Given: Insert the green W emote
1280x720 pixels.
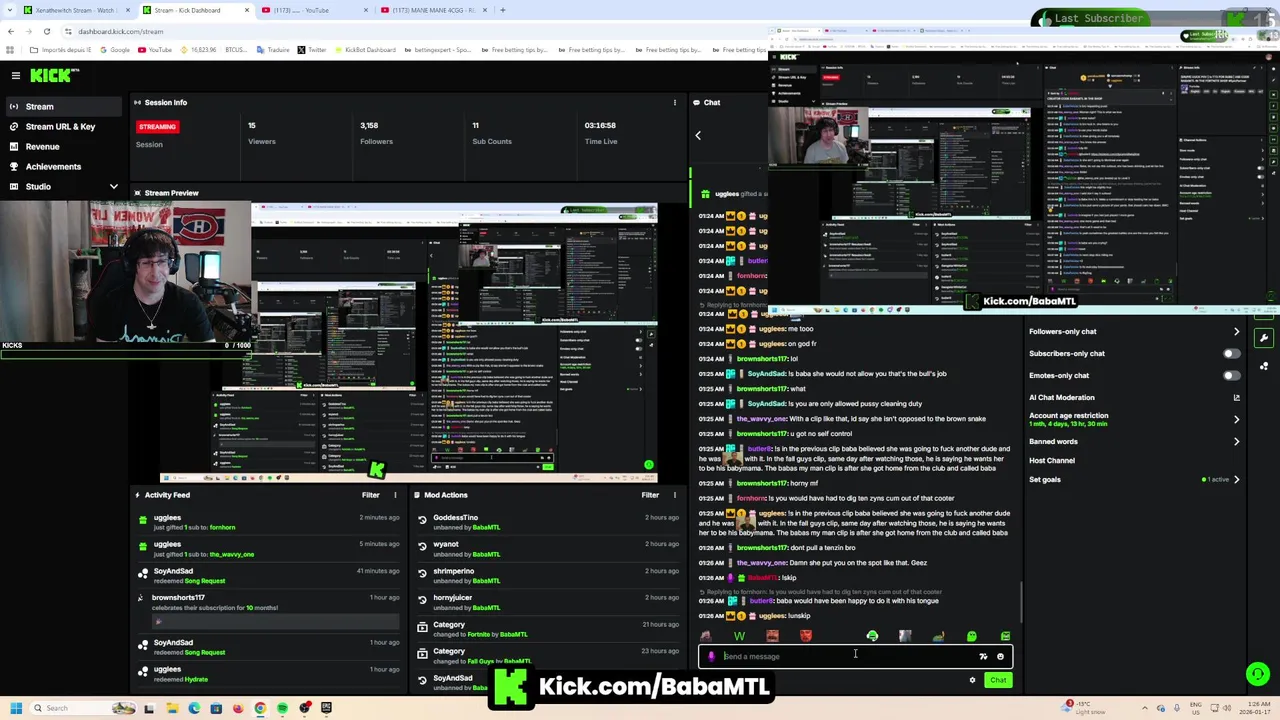Looking at the screenshot, I should click(739, 636).
